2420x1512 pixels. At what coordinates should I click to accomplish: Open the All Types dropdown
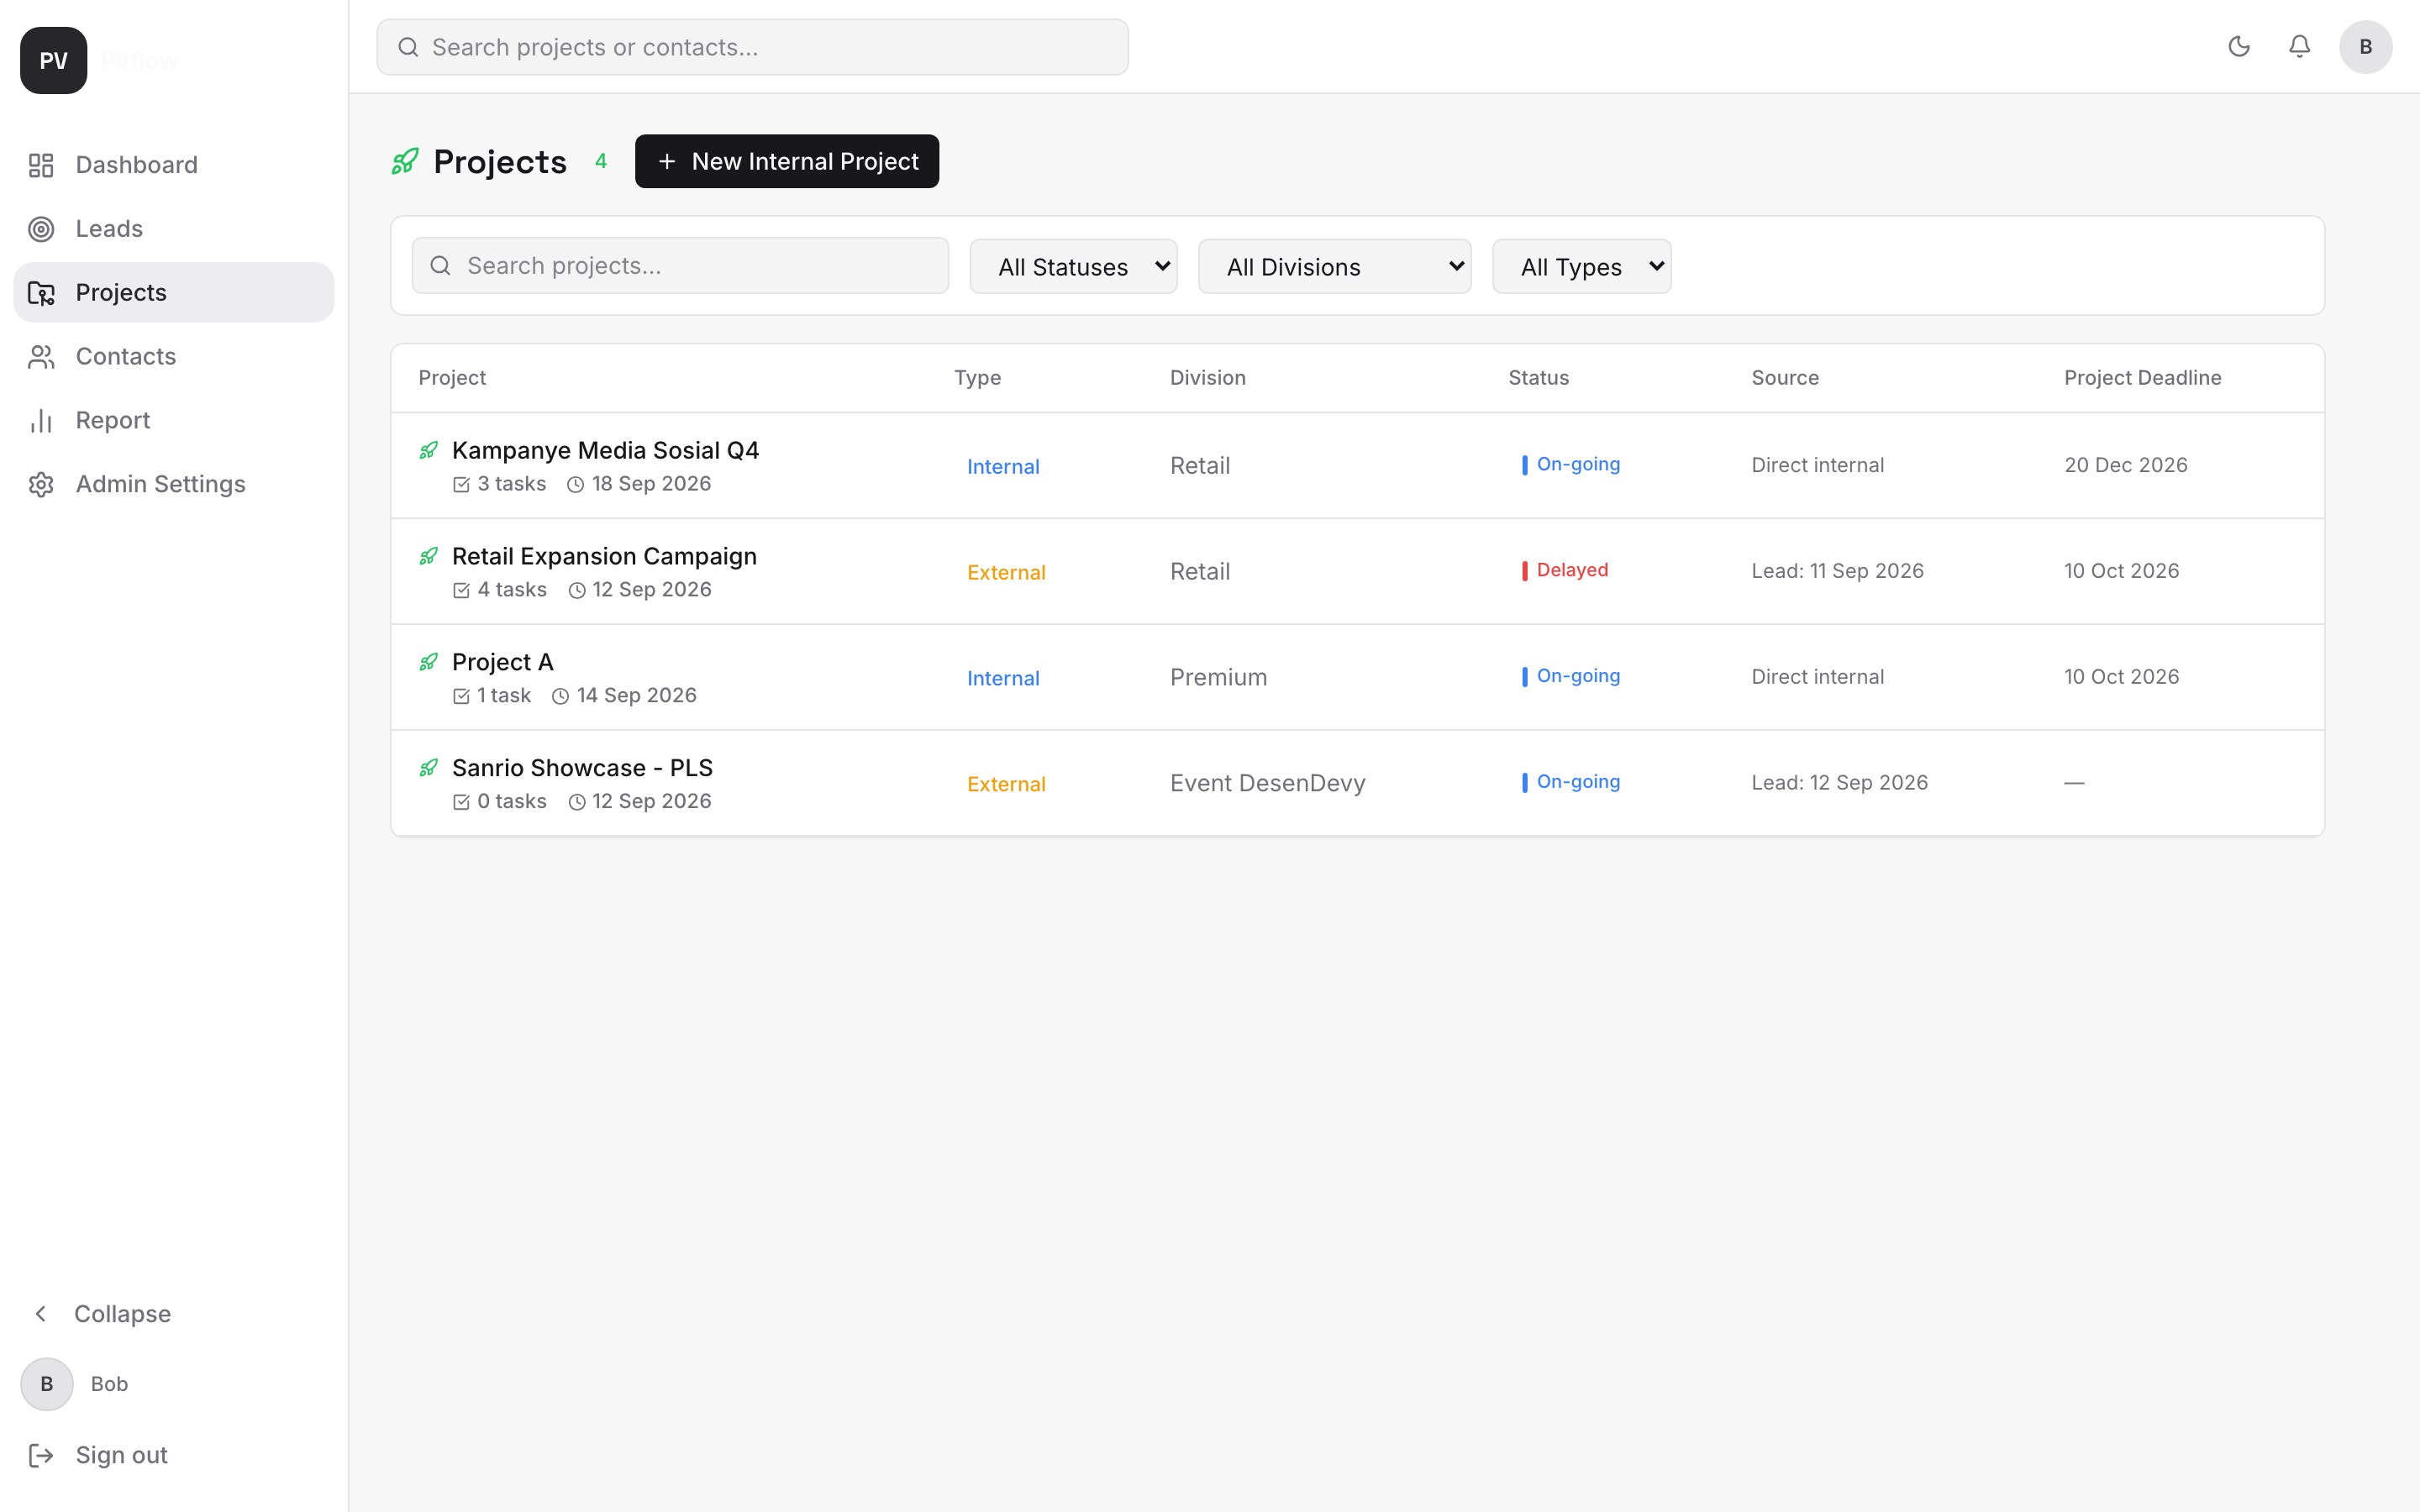pyautogui.click(x=1581, y=266)
